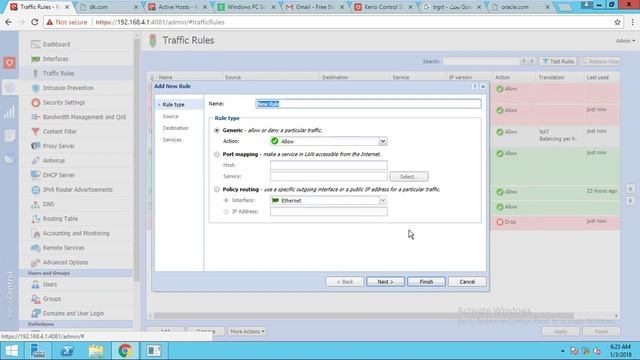This screenshot has height=360, width=640.
Task: Open the Windows Start button
Action: pyautogui.click(x=11, y=351)
